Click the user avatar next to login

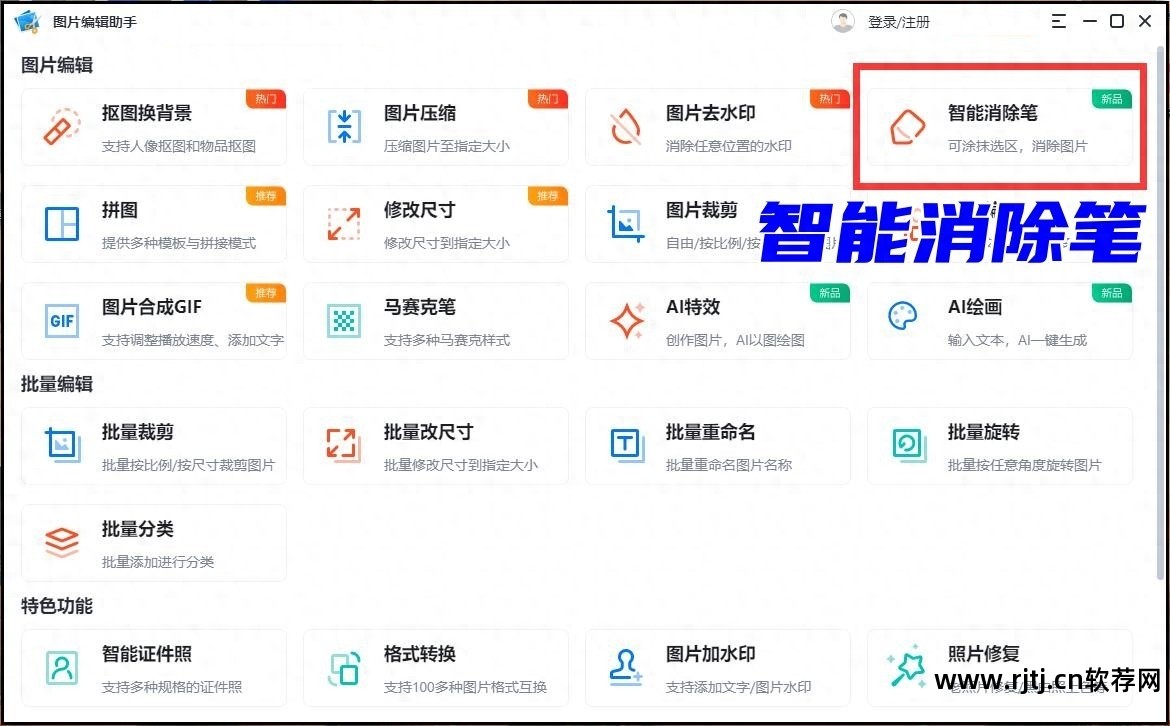843,20
